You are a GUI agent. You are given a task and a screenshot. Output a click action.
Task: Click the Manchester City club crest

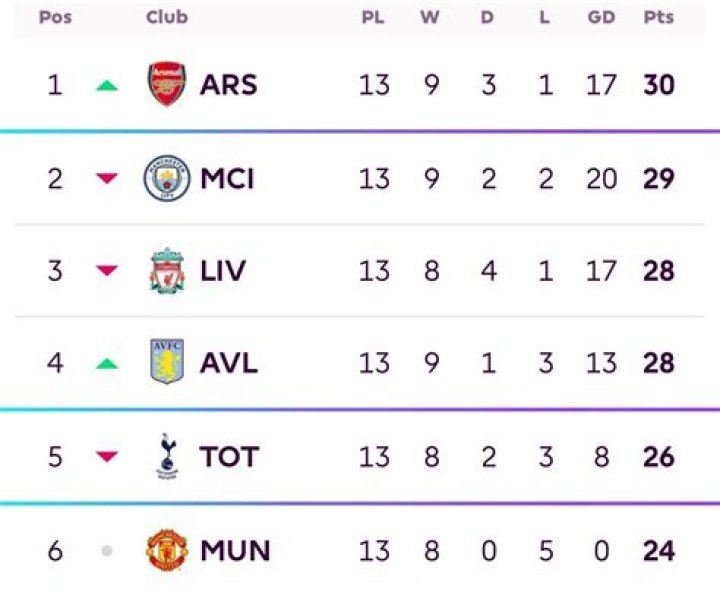(x=166, y=179)
